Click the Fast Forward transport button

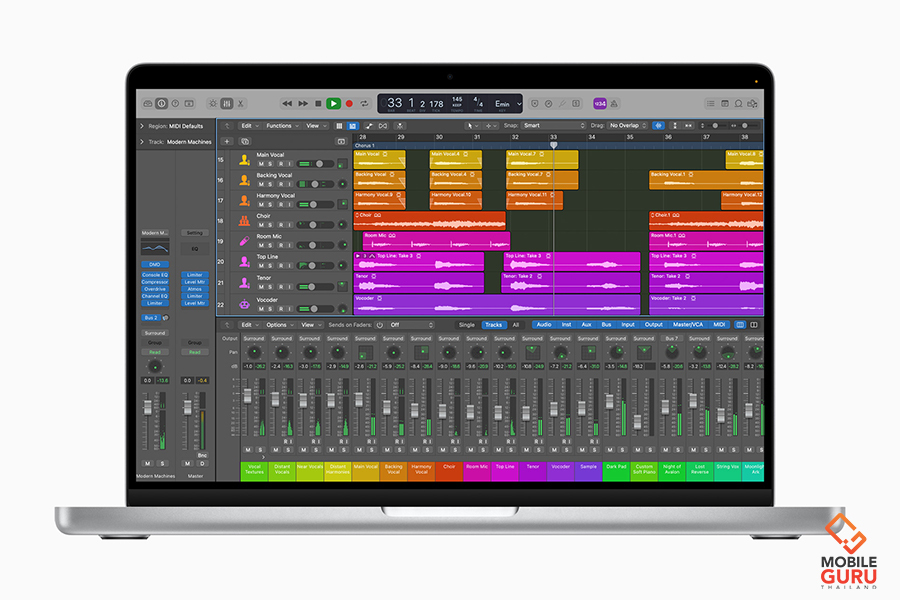tap(302, 104)
